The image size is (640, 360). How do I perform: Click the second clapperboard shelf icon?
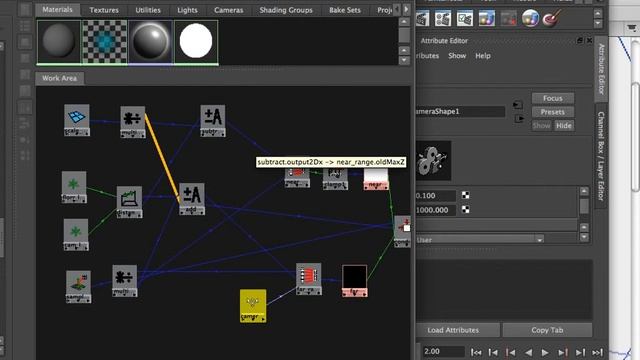coord(443,18)
